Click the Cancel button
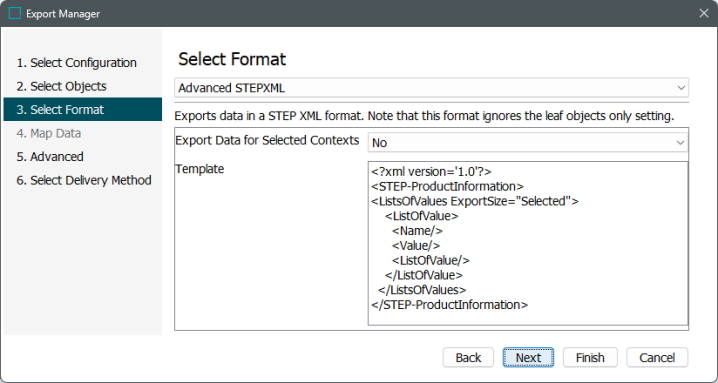This screenshot has height=383, width=718. click(x=657, y=357)
